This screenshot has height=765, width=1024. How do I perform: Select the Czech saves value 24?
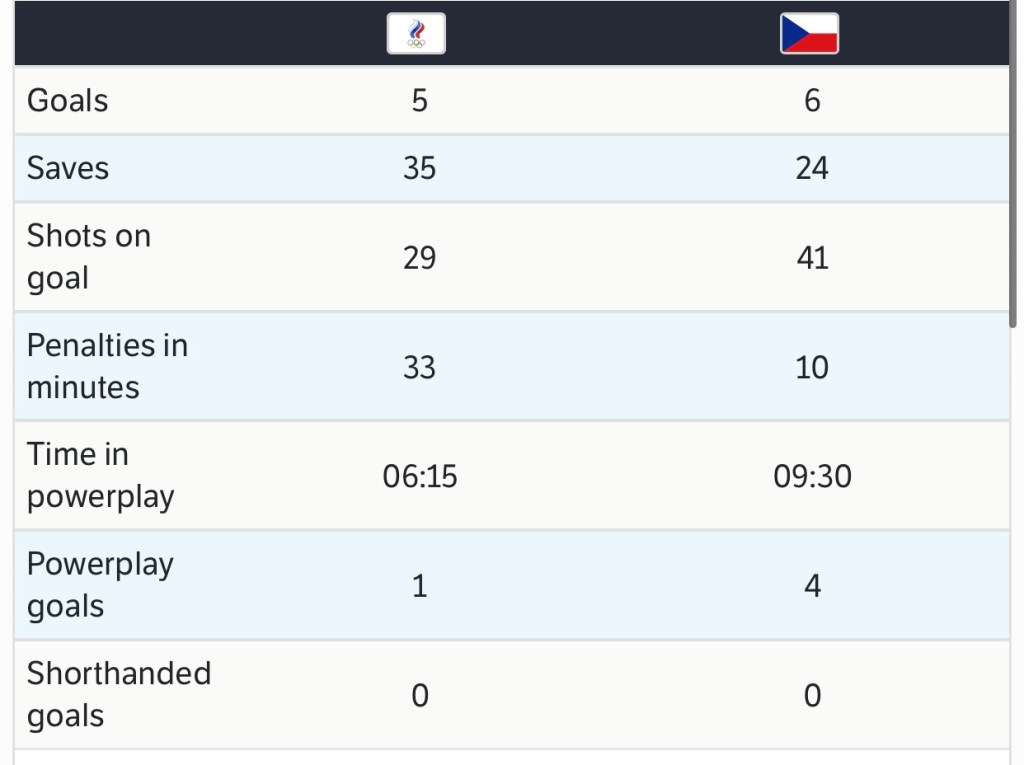click(812, 168)
